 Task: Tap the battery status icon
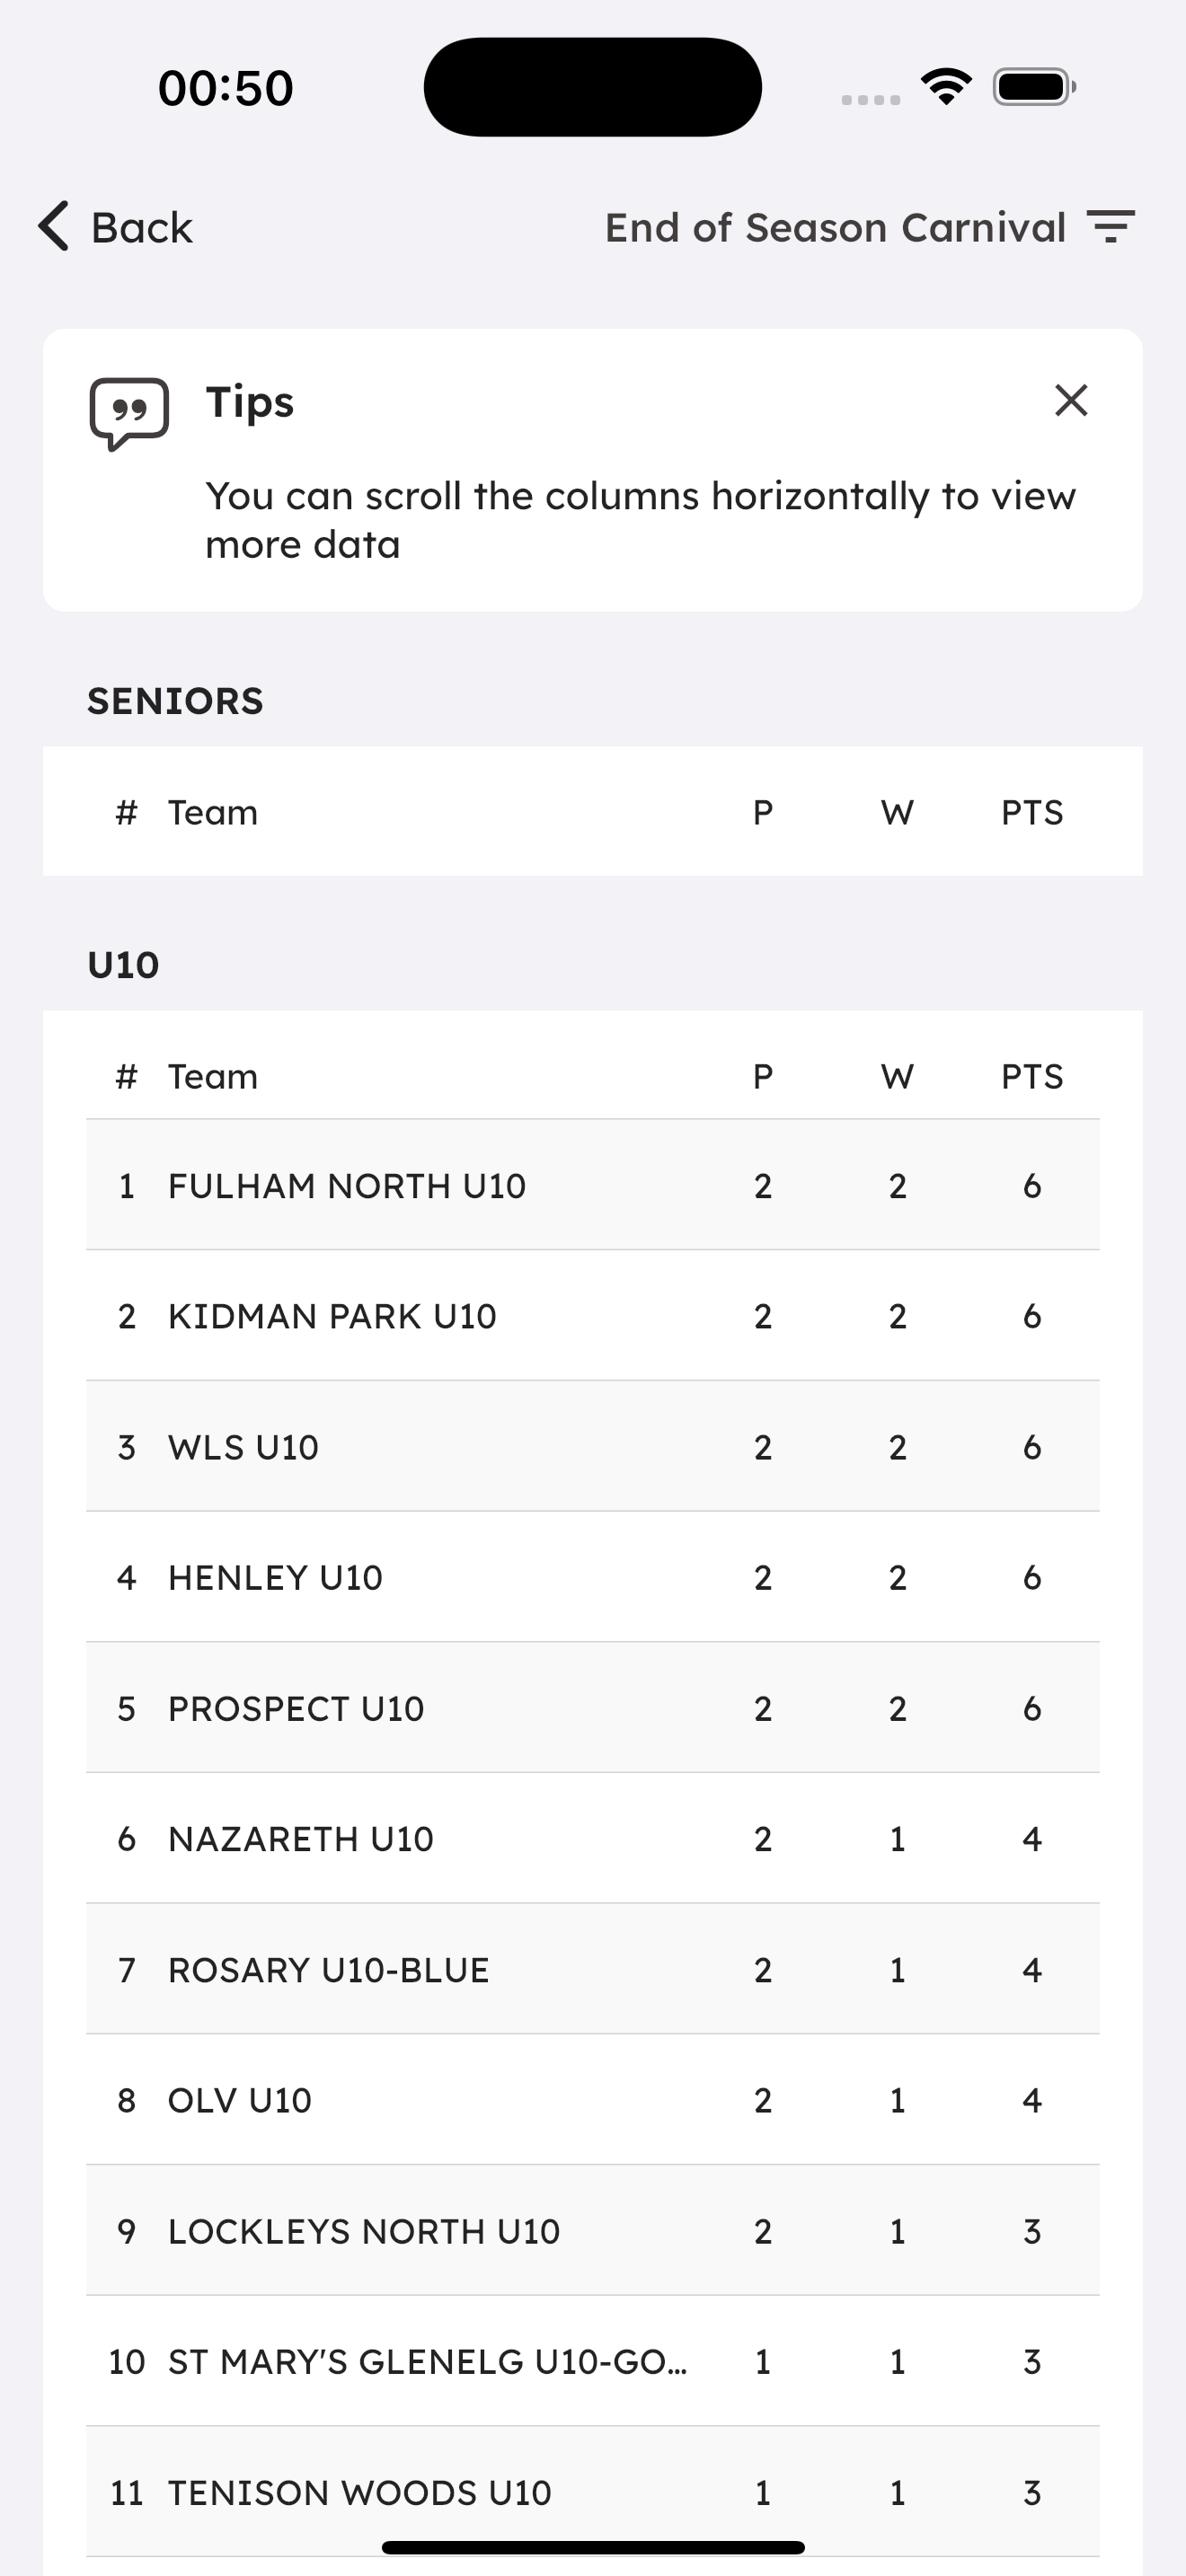1034,87
